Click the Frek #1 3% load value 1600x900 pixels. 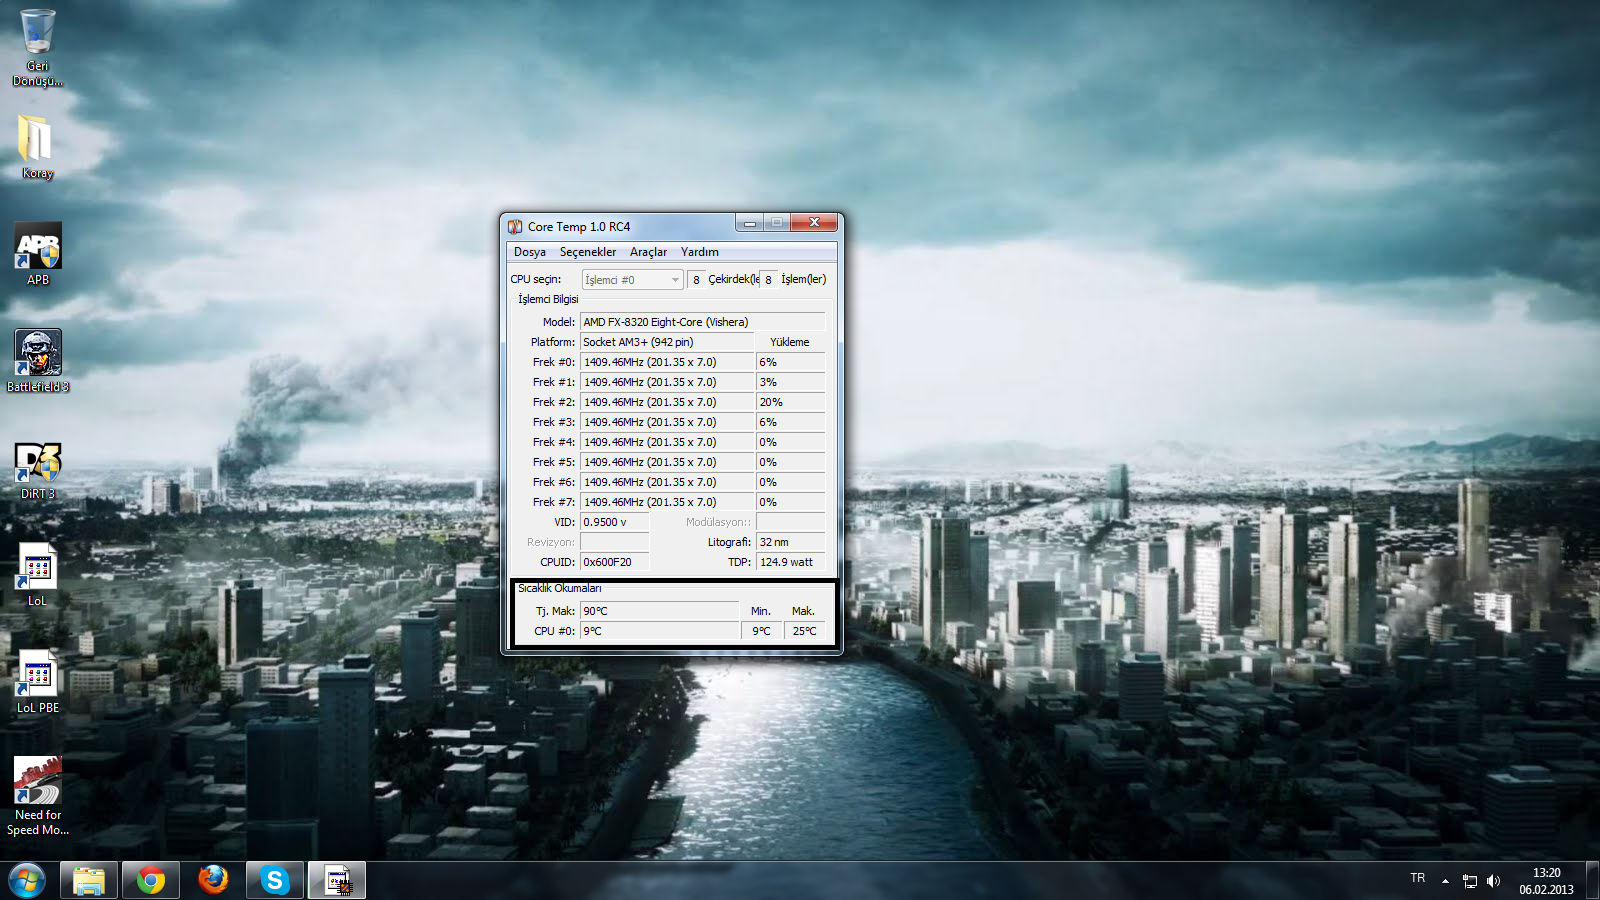pos(790,382)
